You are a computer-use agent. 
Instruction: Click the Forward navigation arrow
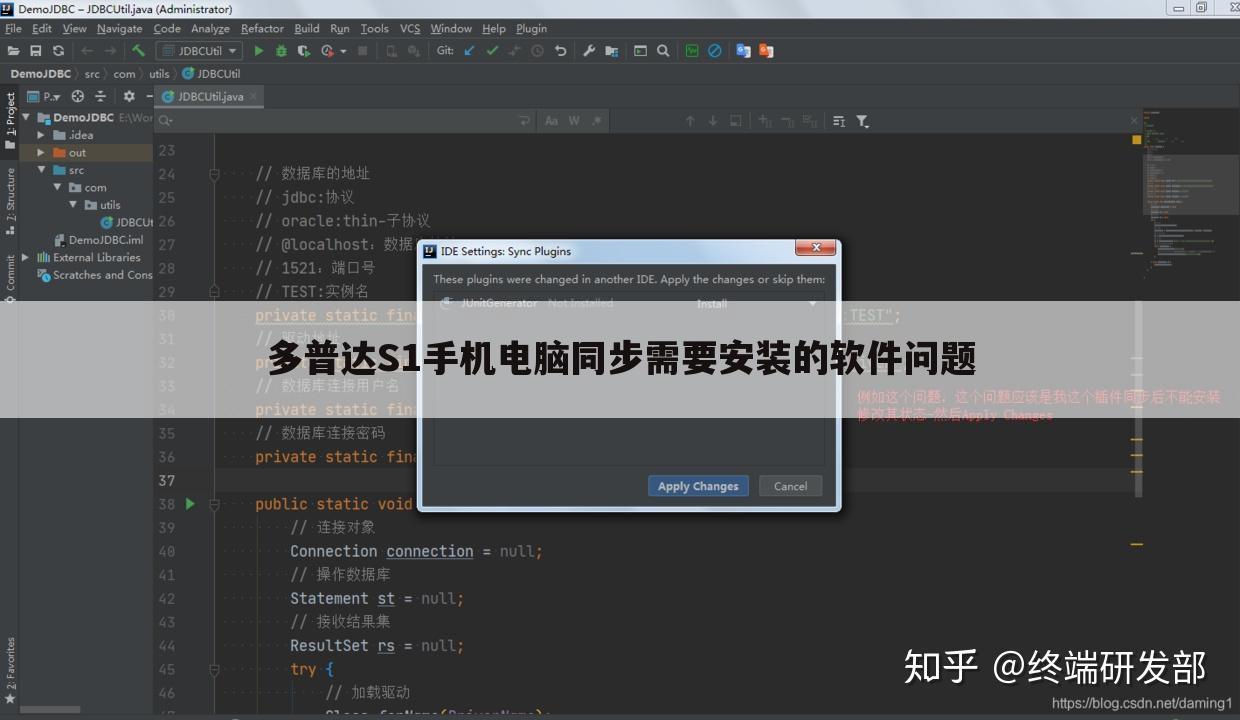[111, 51]
